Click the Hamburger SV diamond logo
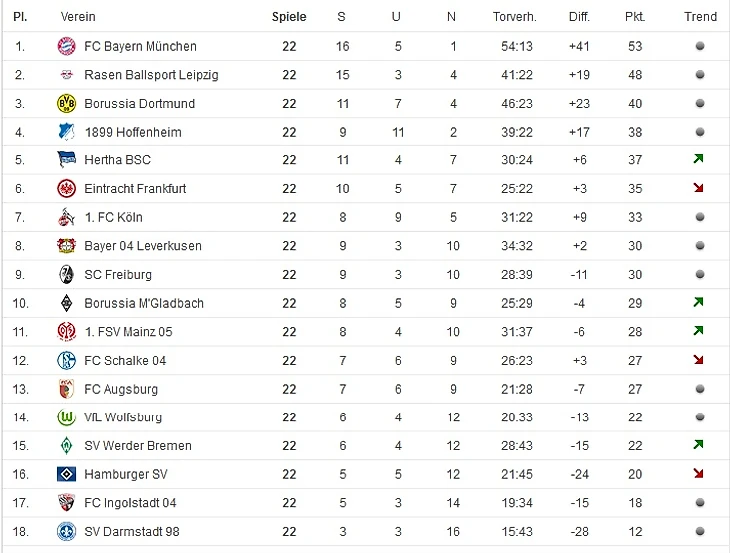Screen dimensions: 730x553 [66, 474]
